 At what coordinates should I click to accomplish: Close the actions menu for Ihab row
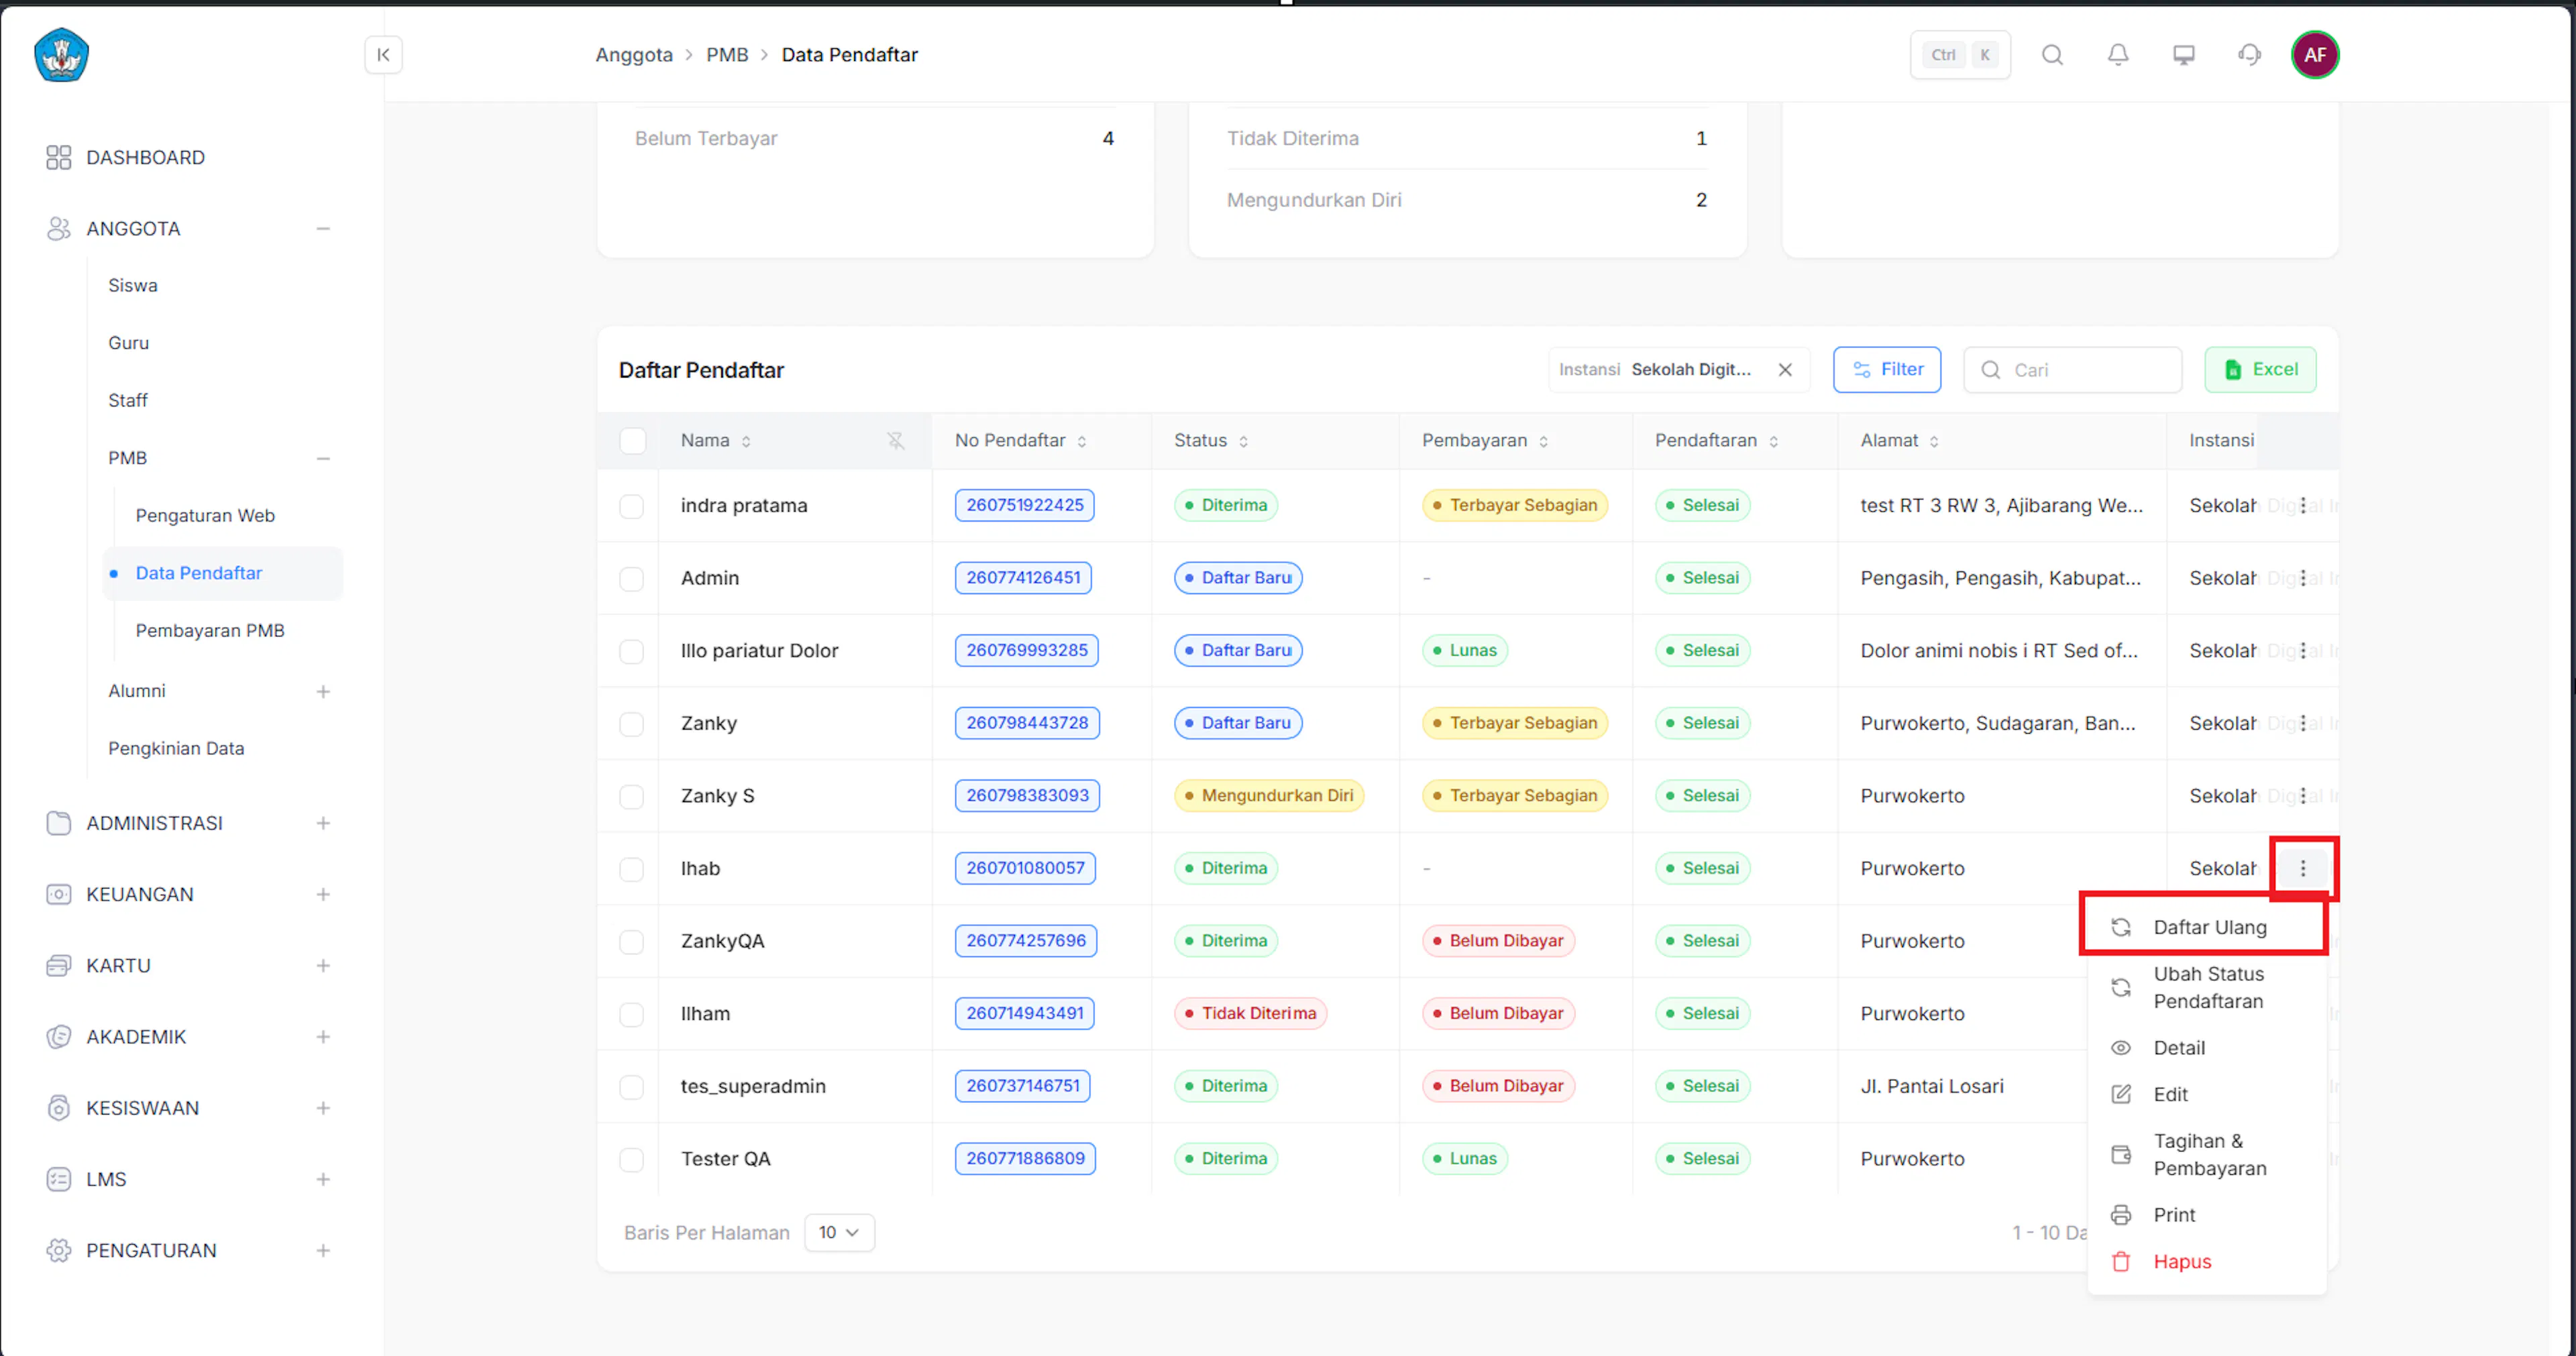(2303, 869)
